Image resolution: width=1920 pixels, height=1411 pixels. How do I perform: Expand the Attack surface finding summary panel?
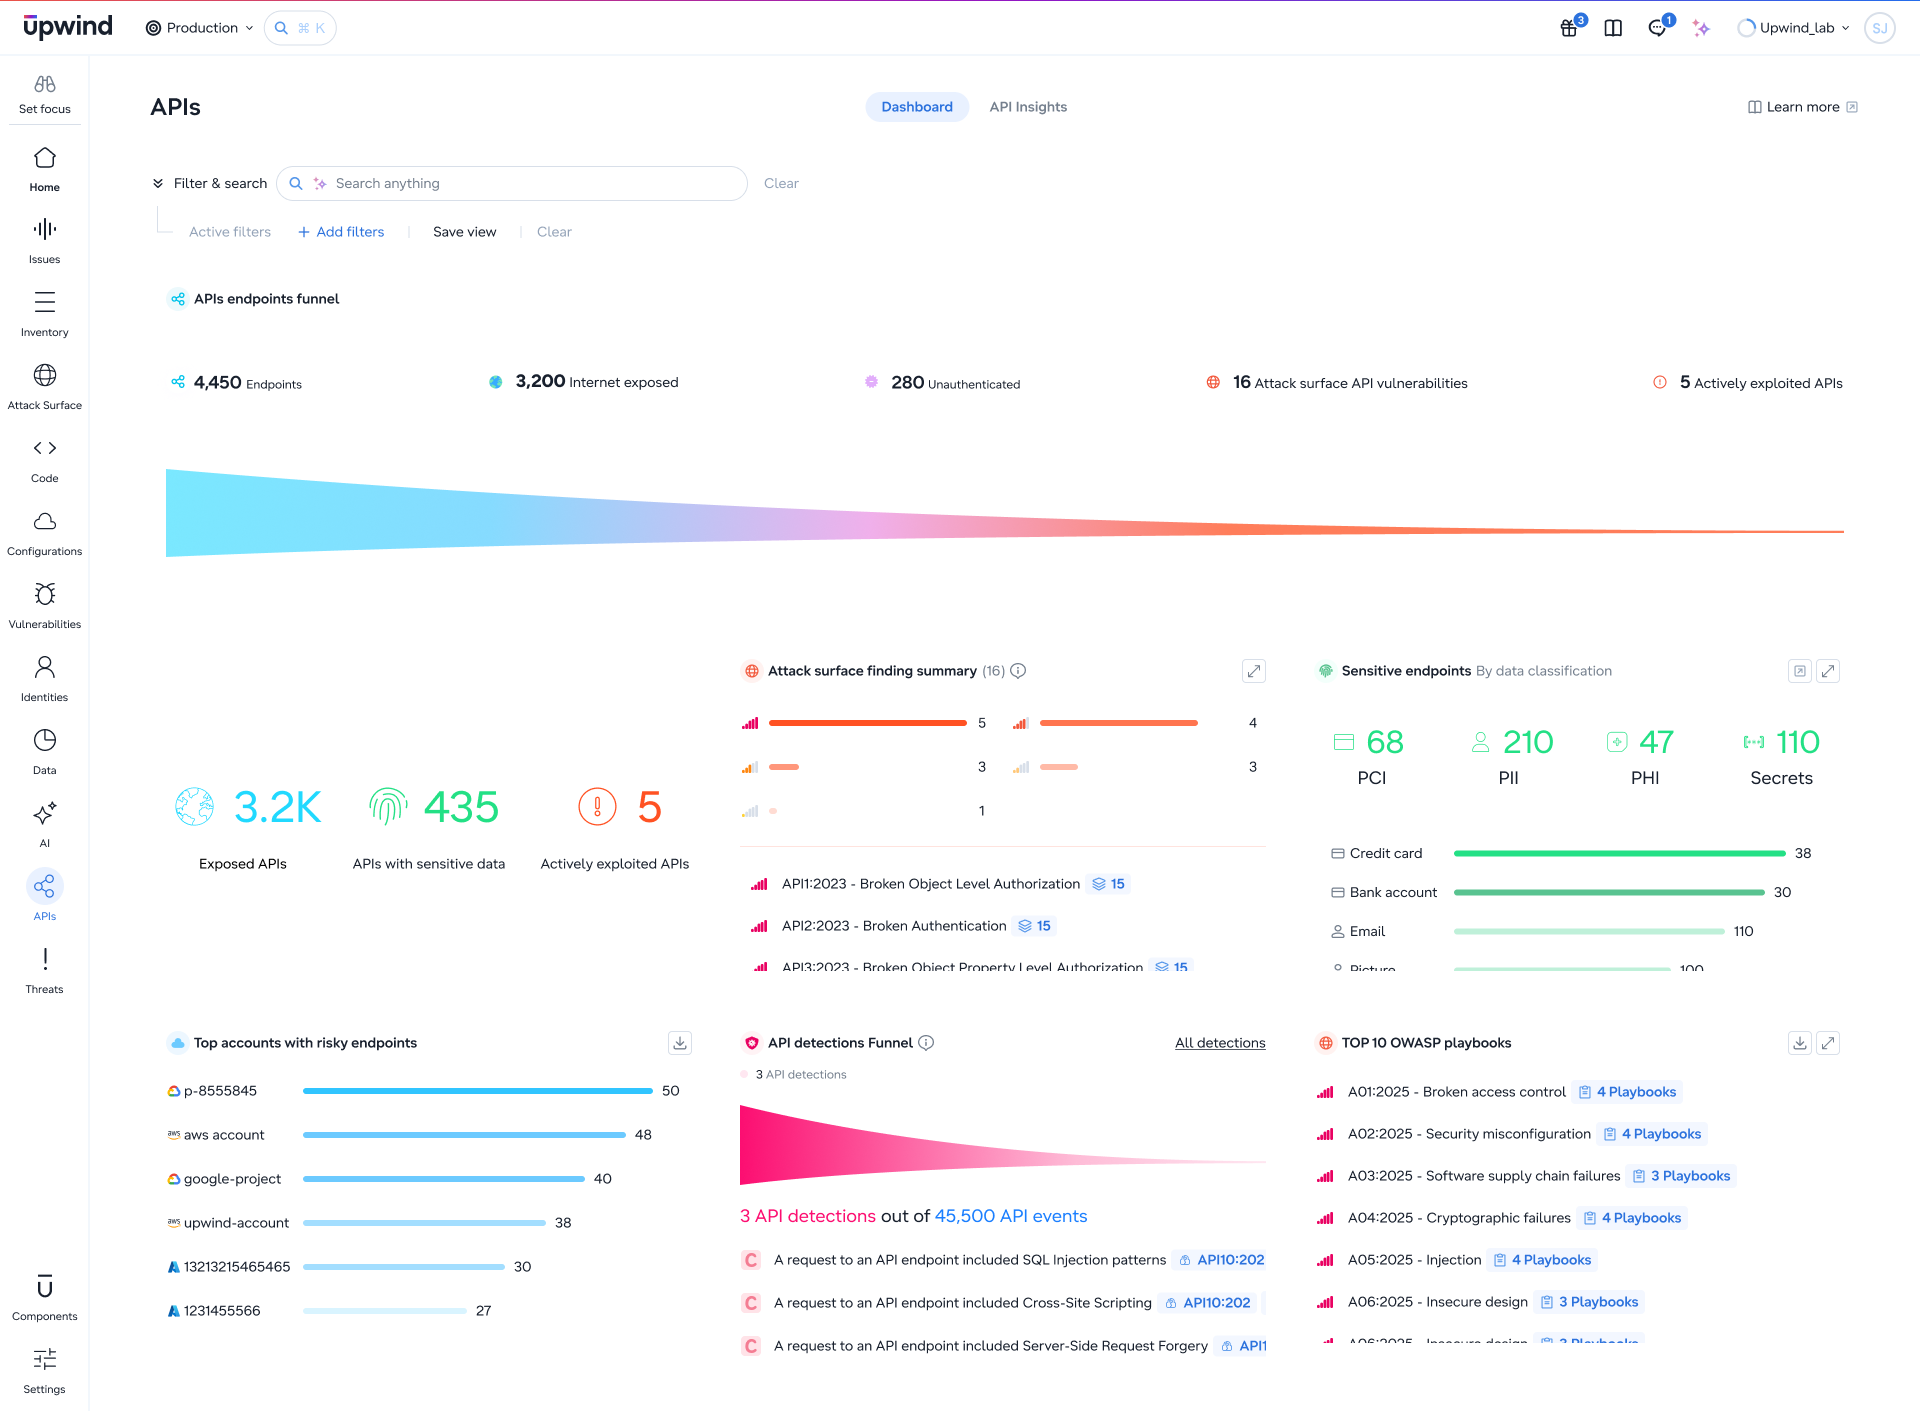point(1254,671)
